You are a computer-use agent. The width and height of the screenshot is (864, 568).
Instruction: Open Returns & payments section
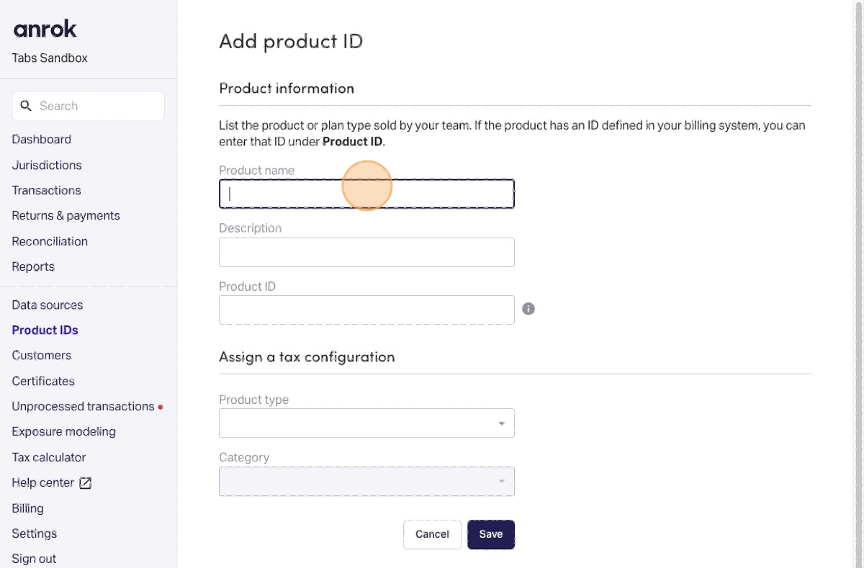click(x=66, y=216)
